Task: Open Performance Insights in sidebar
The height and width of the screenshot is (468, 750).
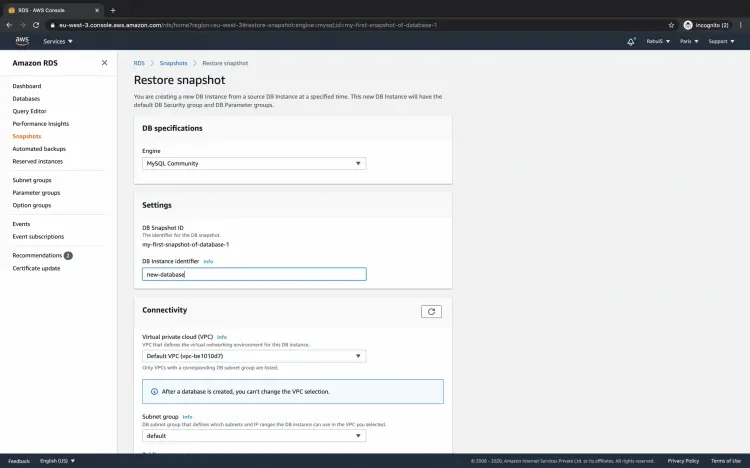Action: point(41,123)
